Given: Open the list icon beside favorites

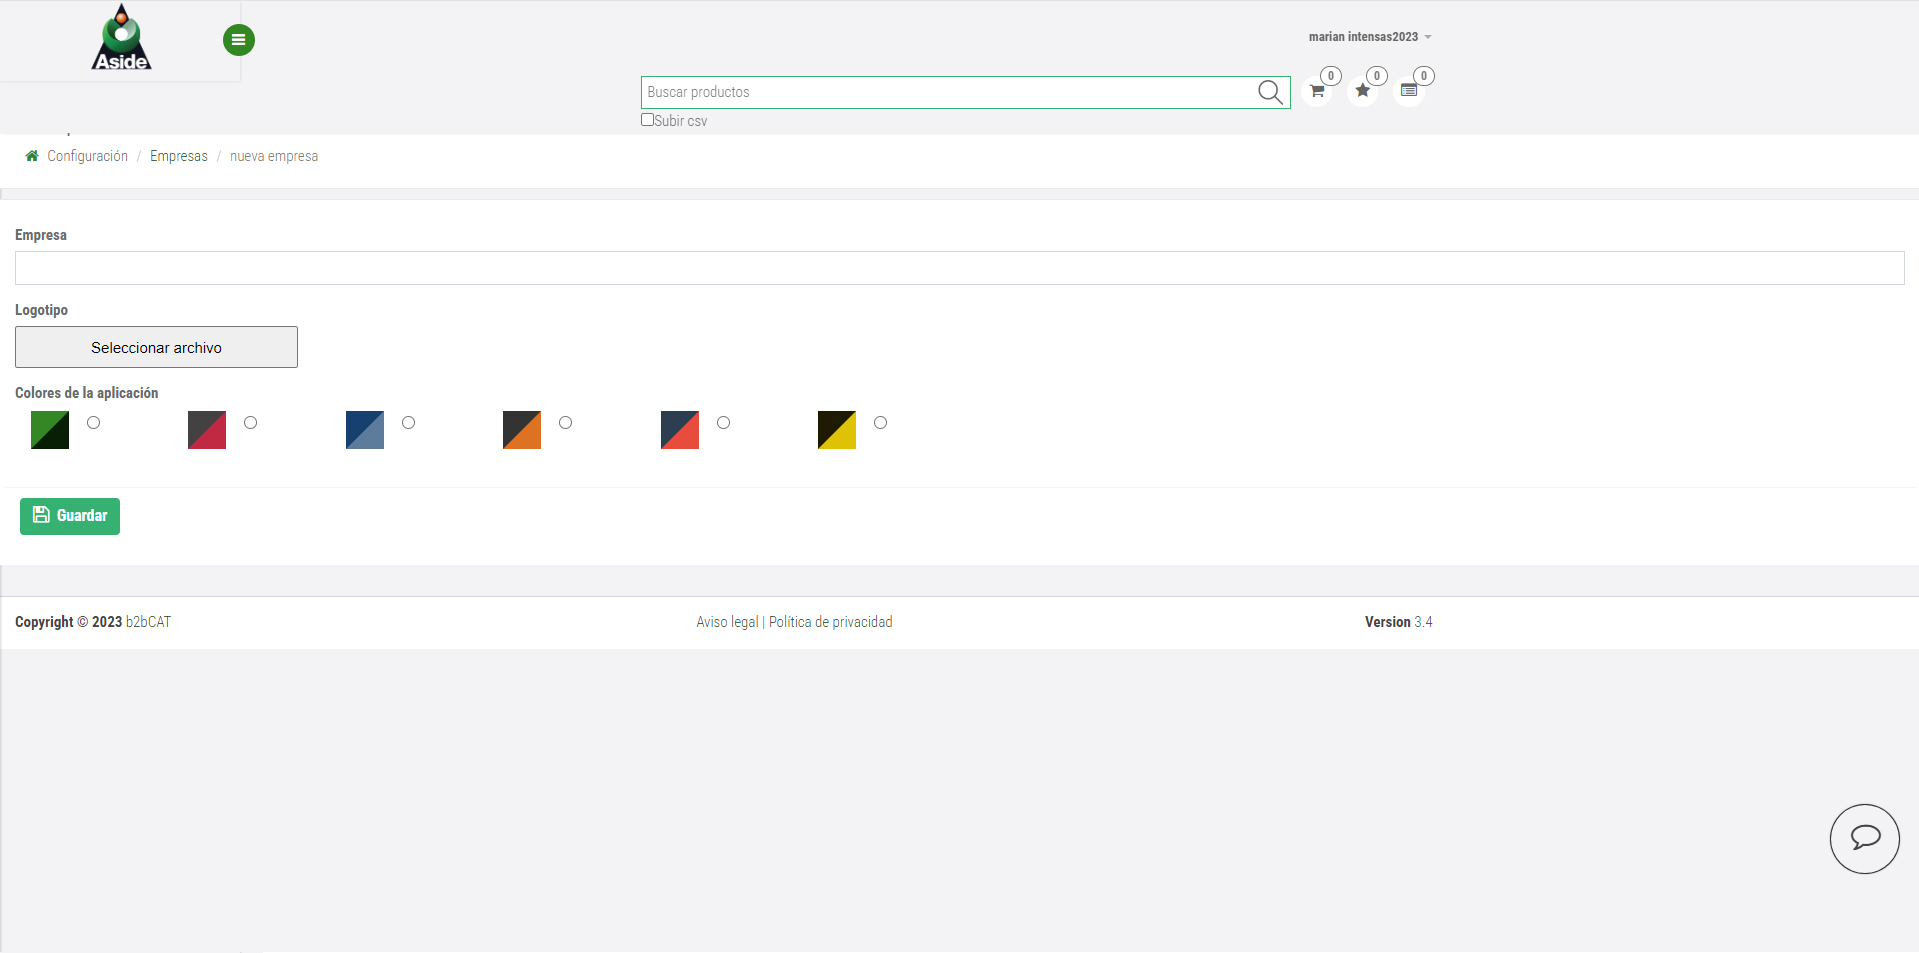Looking at the screenshot, I should coord(1408,91).
